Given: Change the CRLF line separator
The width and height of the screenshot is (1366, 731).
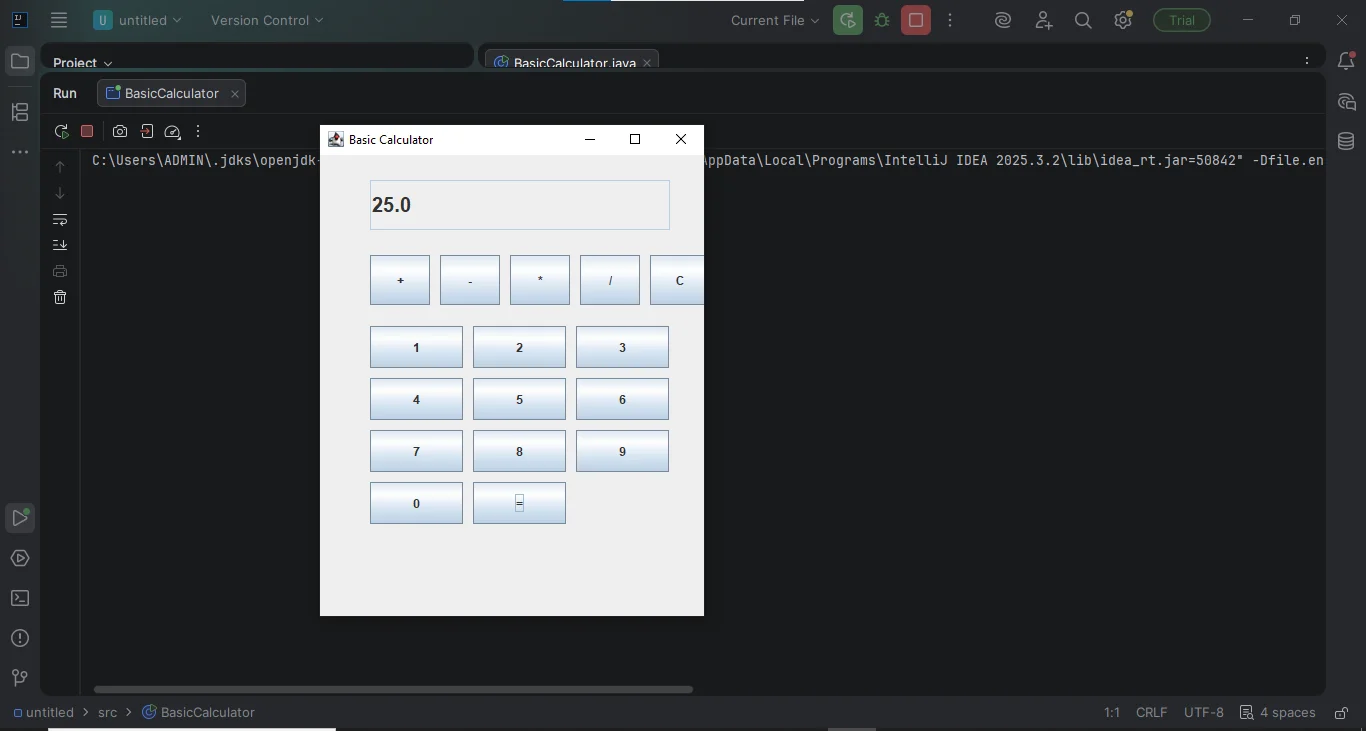Looking at the screenshot, I should tap(1152, 713).
